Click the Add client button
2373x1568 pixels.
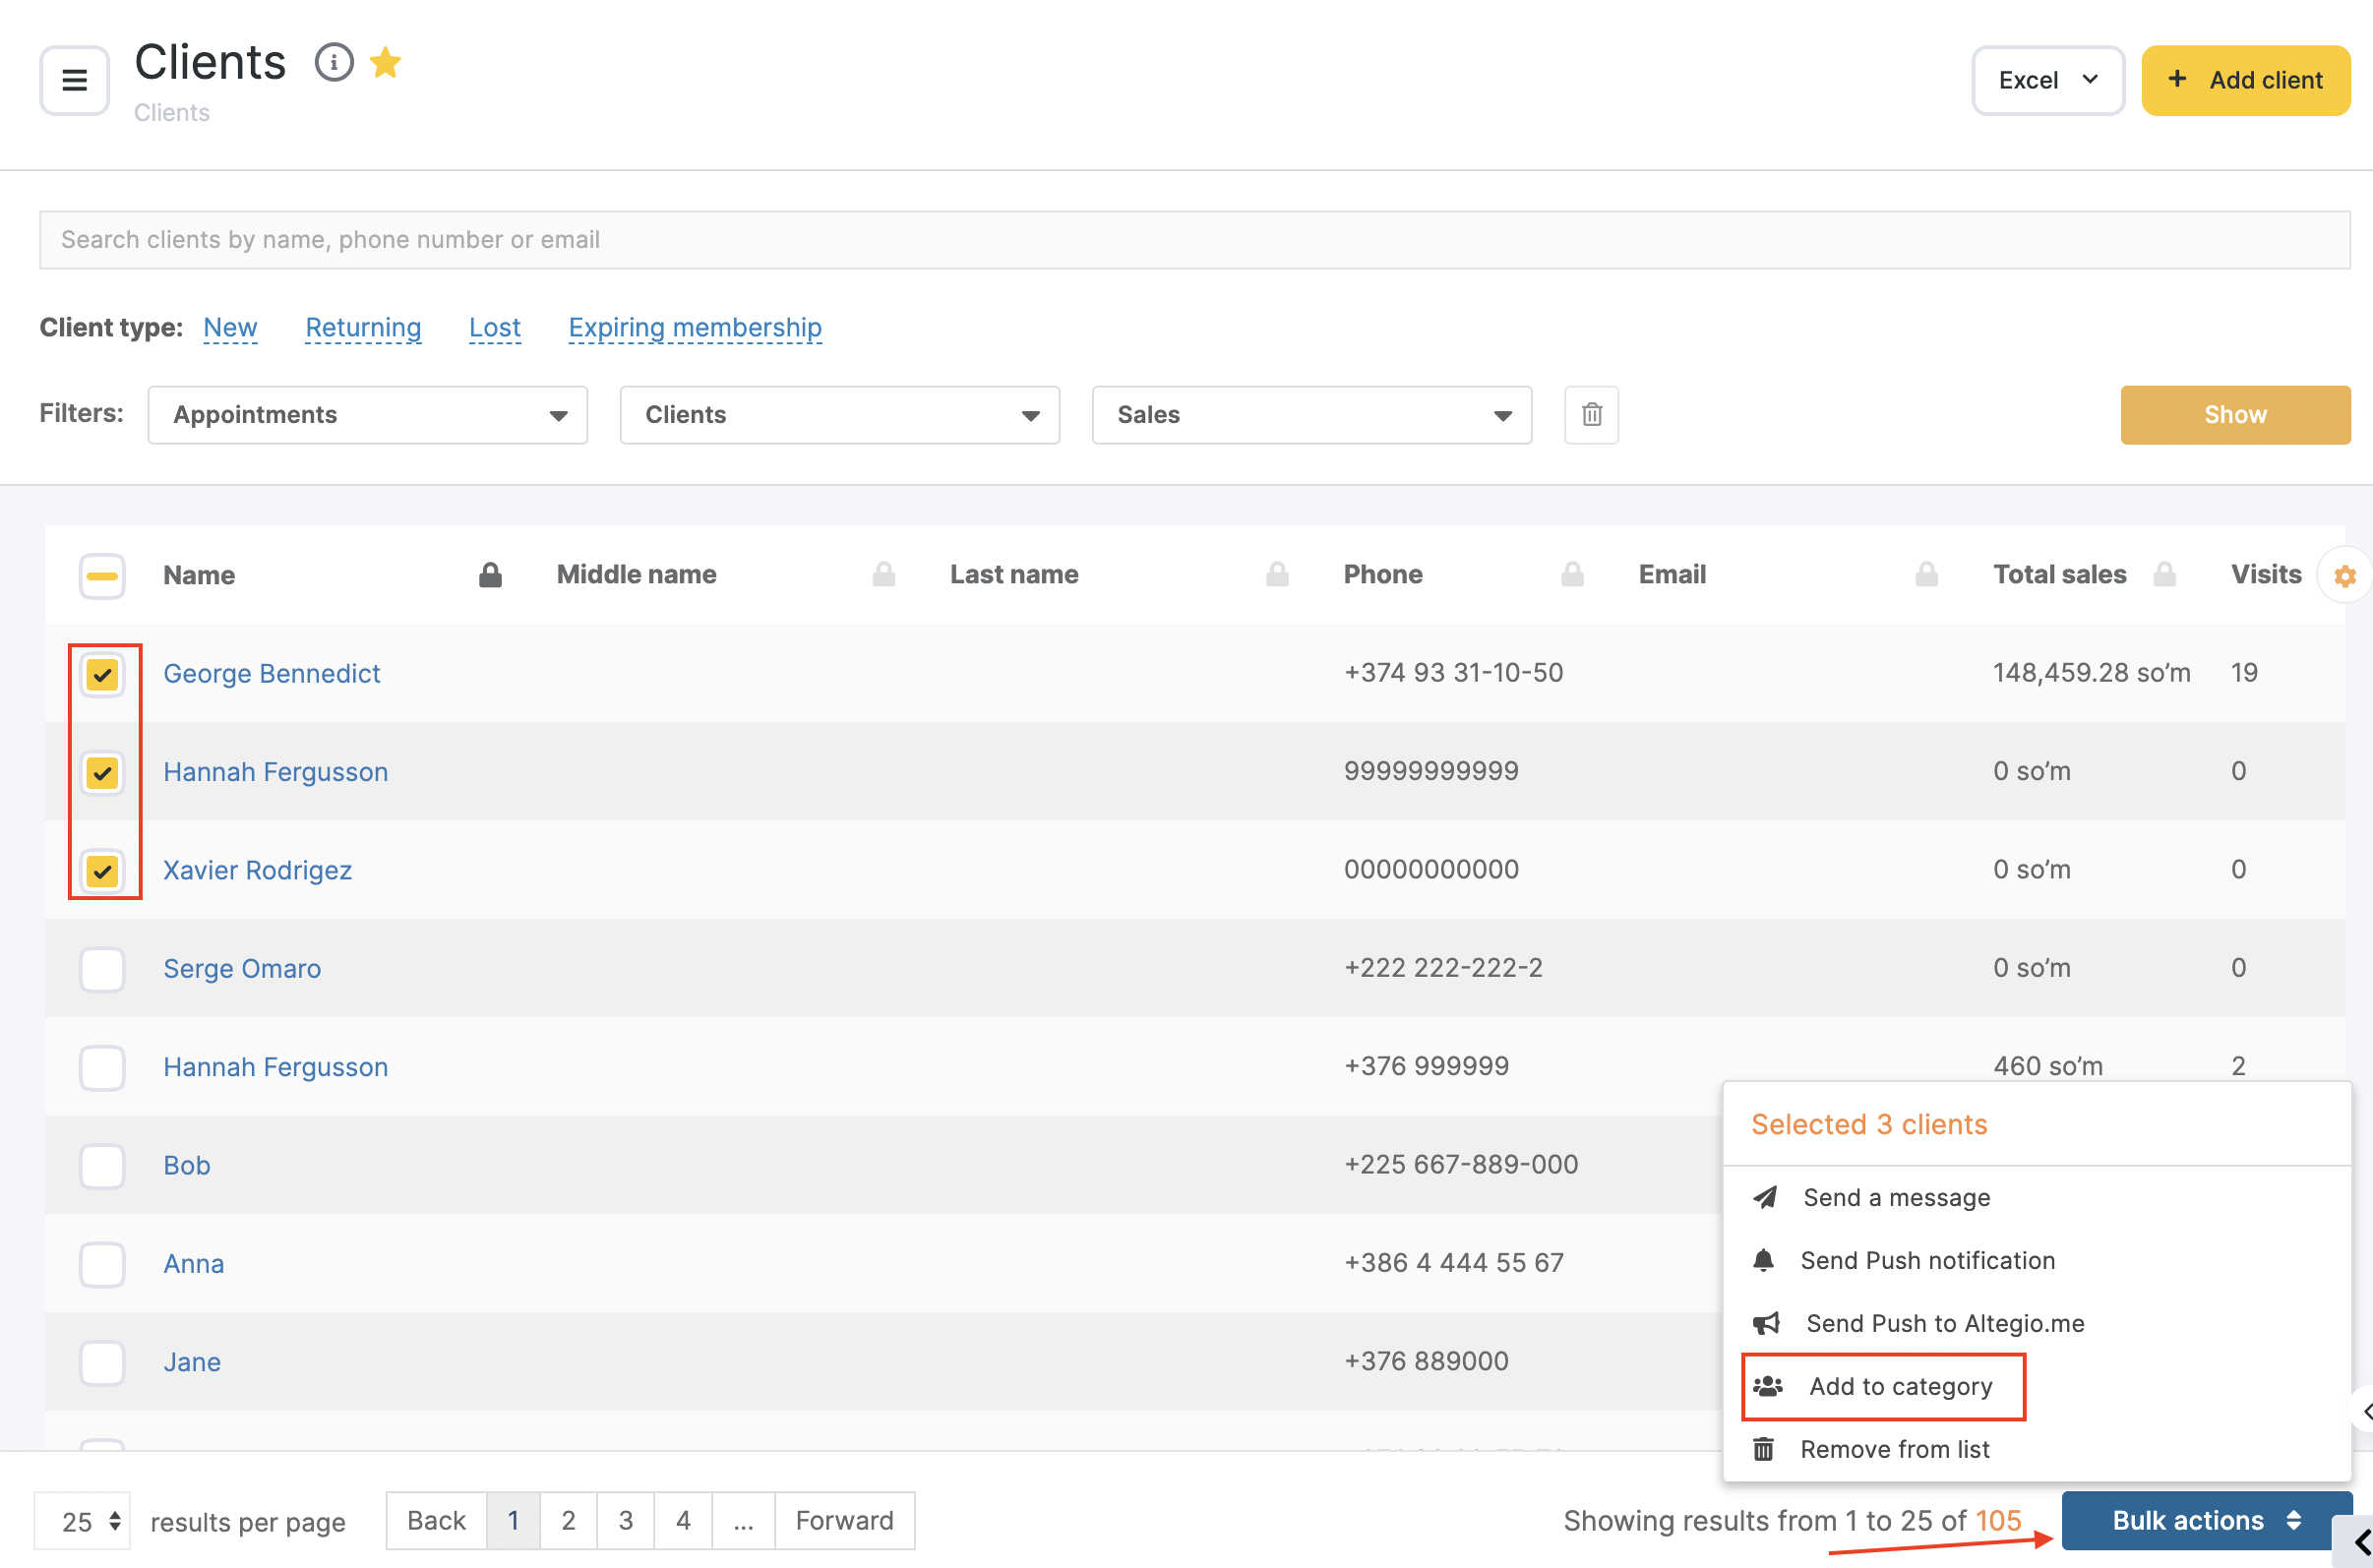coord(2245,80)
